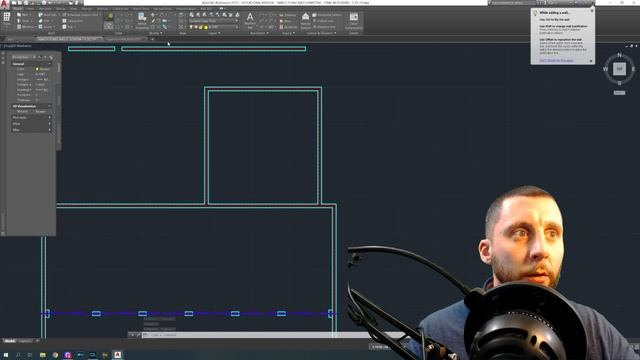Click the add layout plus button
The width and height of the screenshot is (640, 360).
tap(37, 341)
